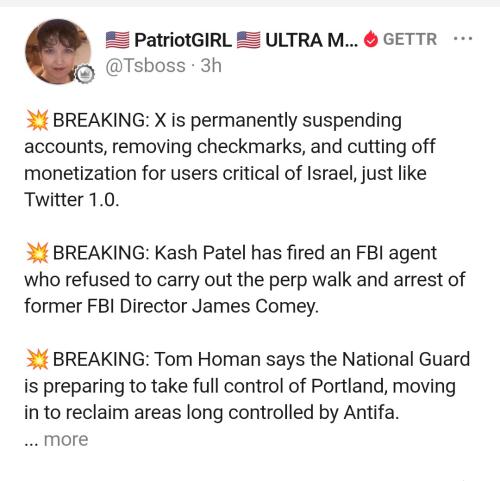Select the paragraph about fired FBI agent
Screen dimensions: 500x481
pyautogui.click(x=245, y=279)
